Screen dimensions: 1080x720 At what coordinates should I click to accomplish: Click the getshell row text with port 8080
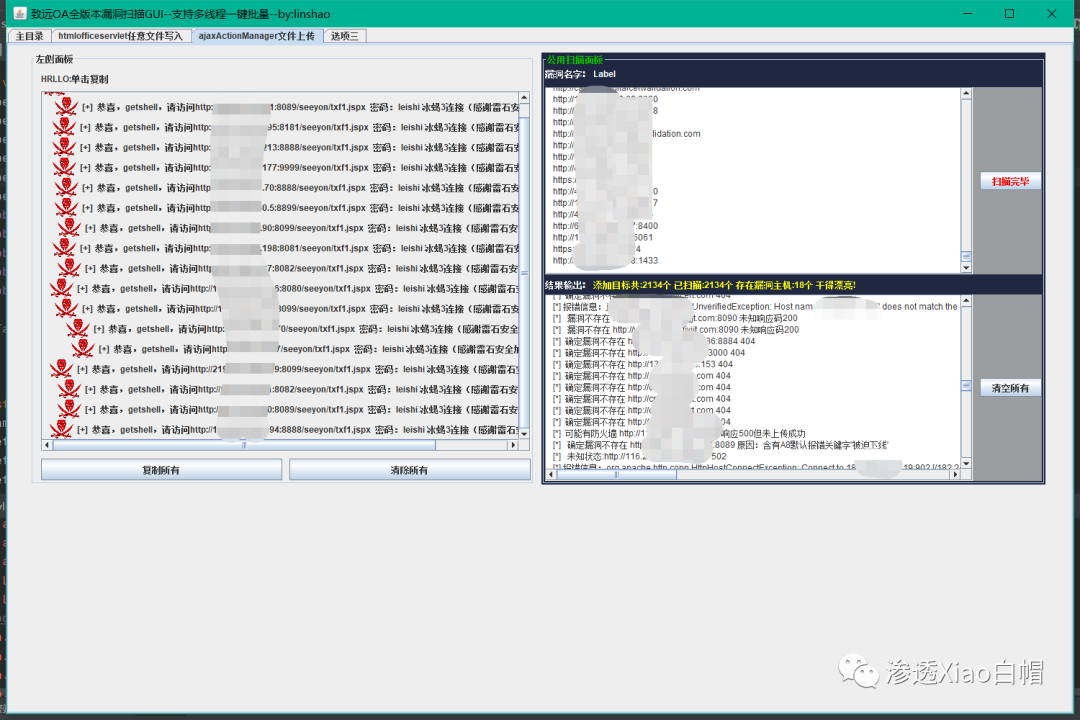point(298,288)
